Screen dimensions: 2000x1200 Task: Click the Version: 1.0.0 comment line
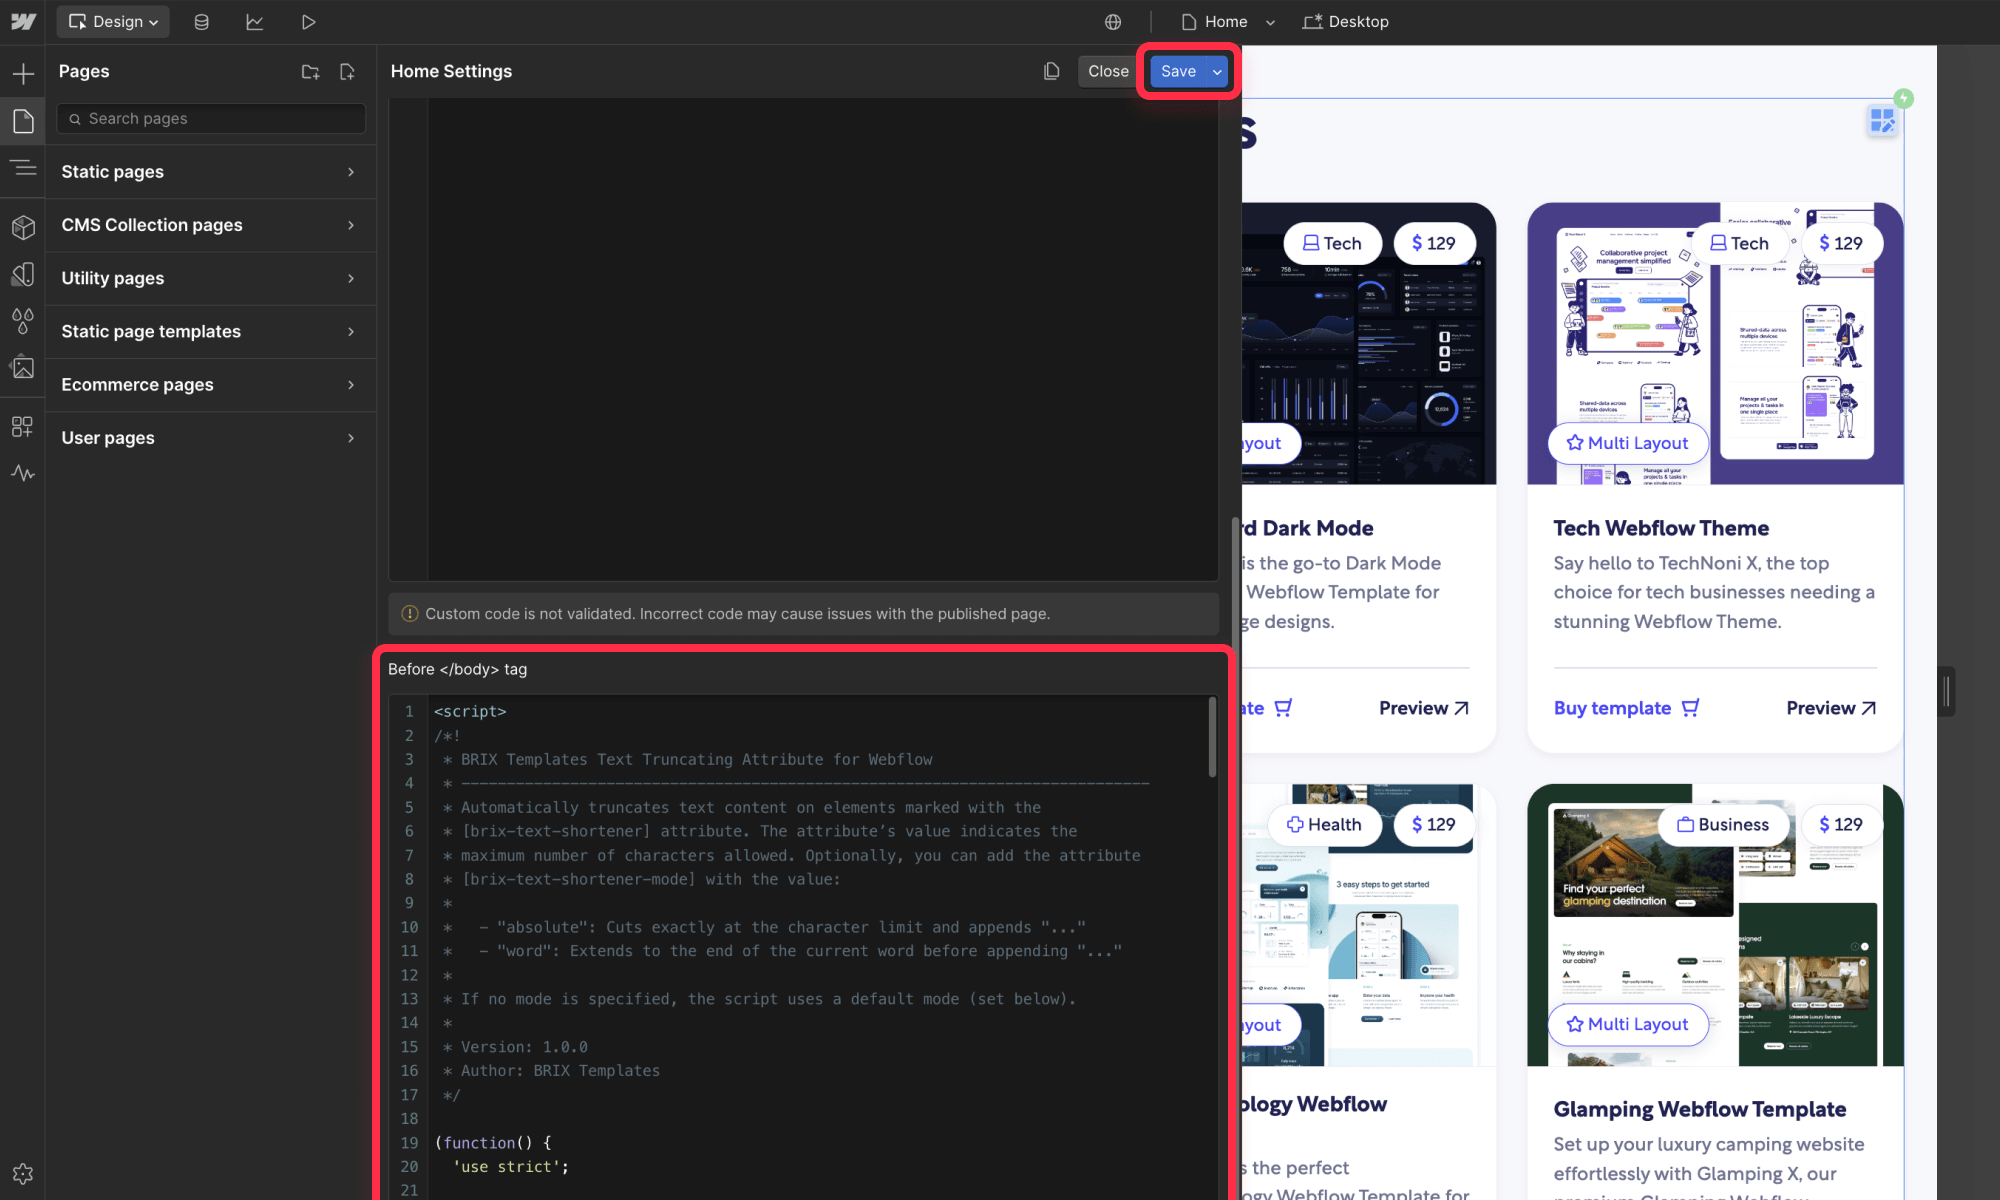tap(515, 1047)
